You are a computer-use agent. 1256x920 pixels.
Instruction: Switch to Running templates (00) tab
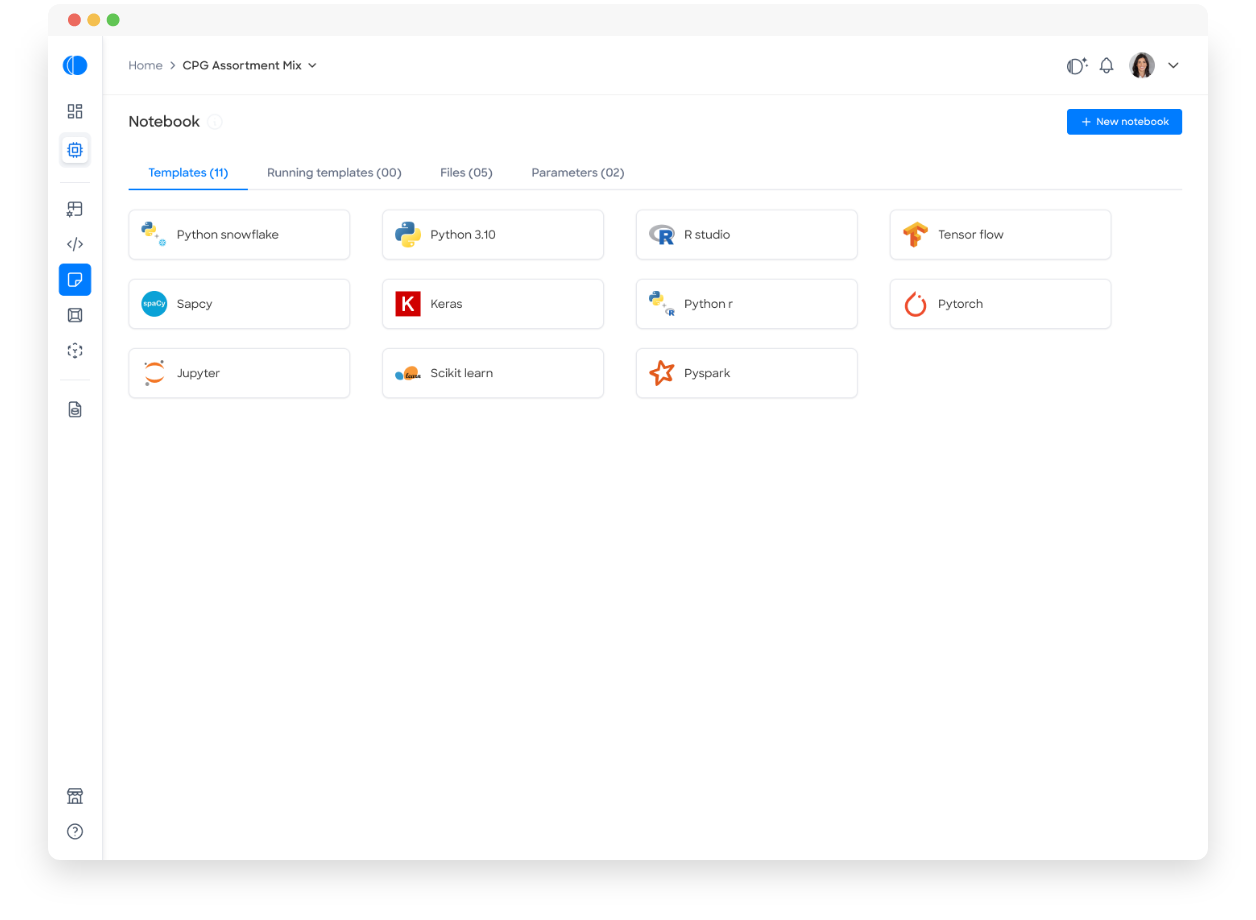coord(334,173)
